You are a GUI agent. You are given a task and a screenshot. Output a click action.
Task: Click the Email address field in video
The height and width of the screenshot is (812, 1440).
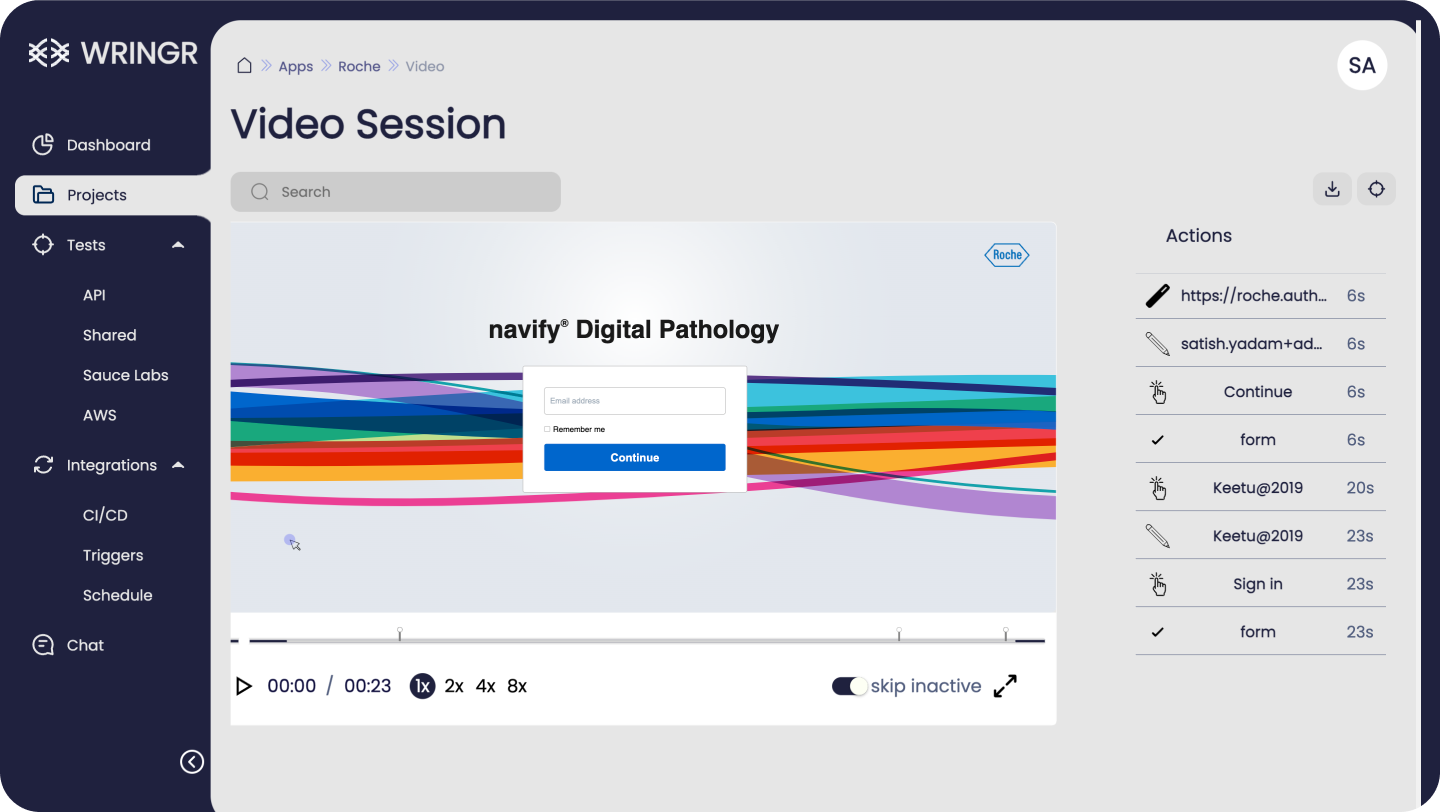pyautogui.click(x=635, y=401)
